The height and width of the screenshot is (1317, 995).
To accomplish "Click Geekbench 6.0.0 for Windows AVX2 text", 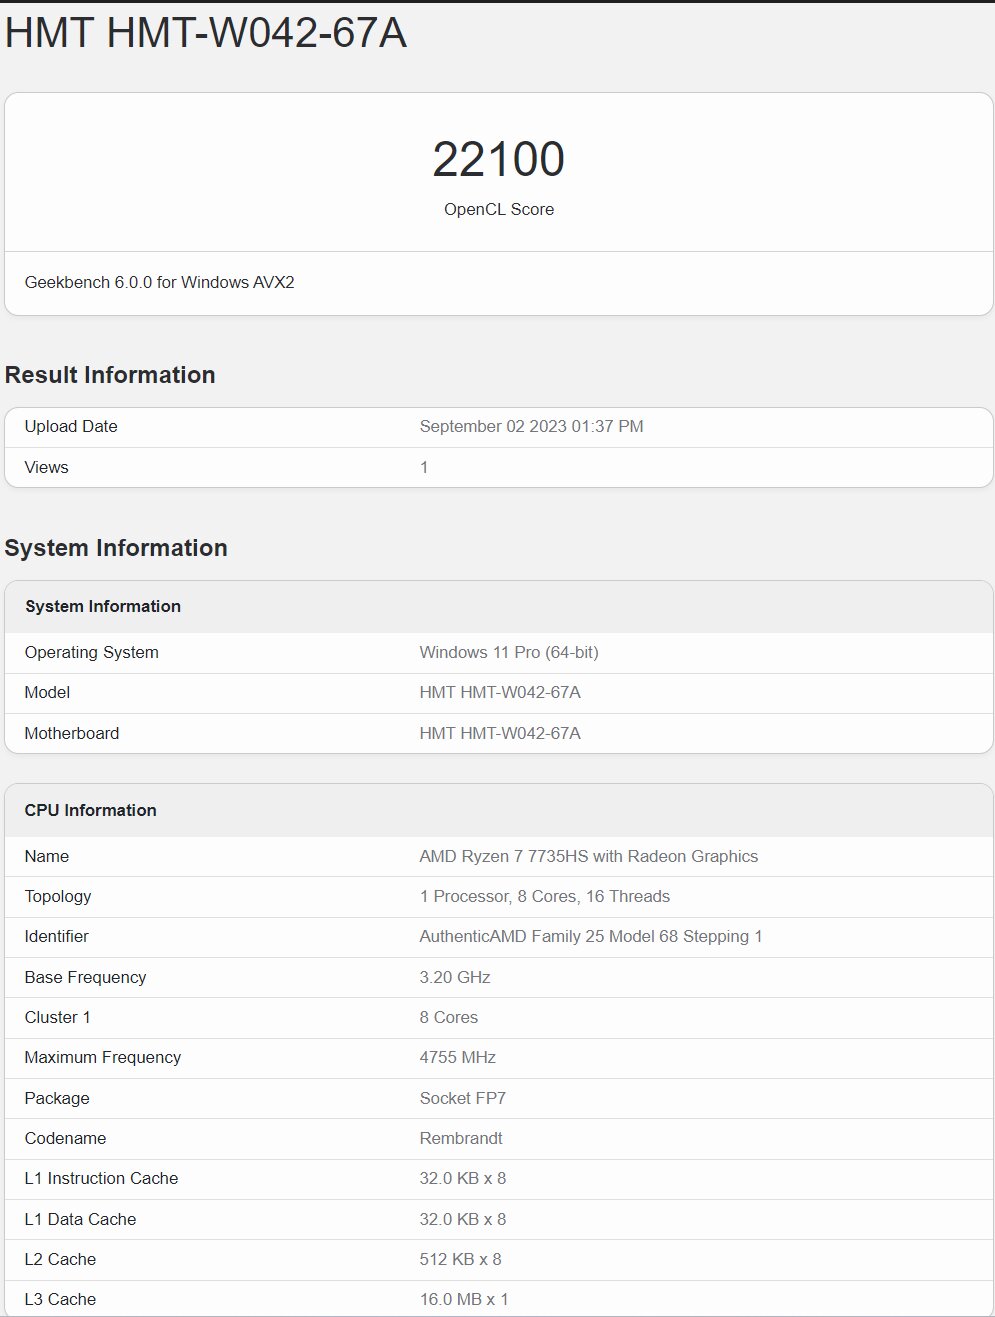I will (x=159, y=282).
